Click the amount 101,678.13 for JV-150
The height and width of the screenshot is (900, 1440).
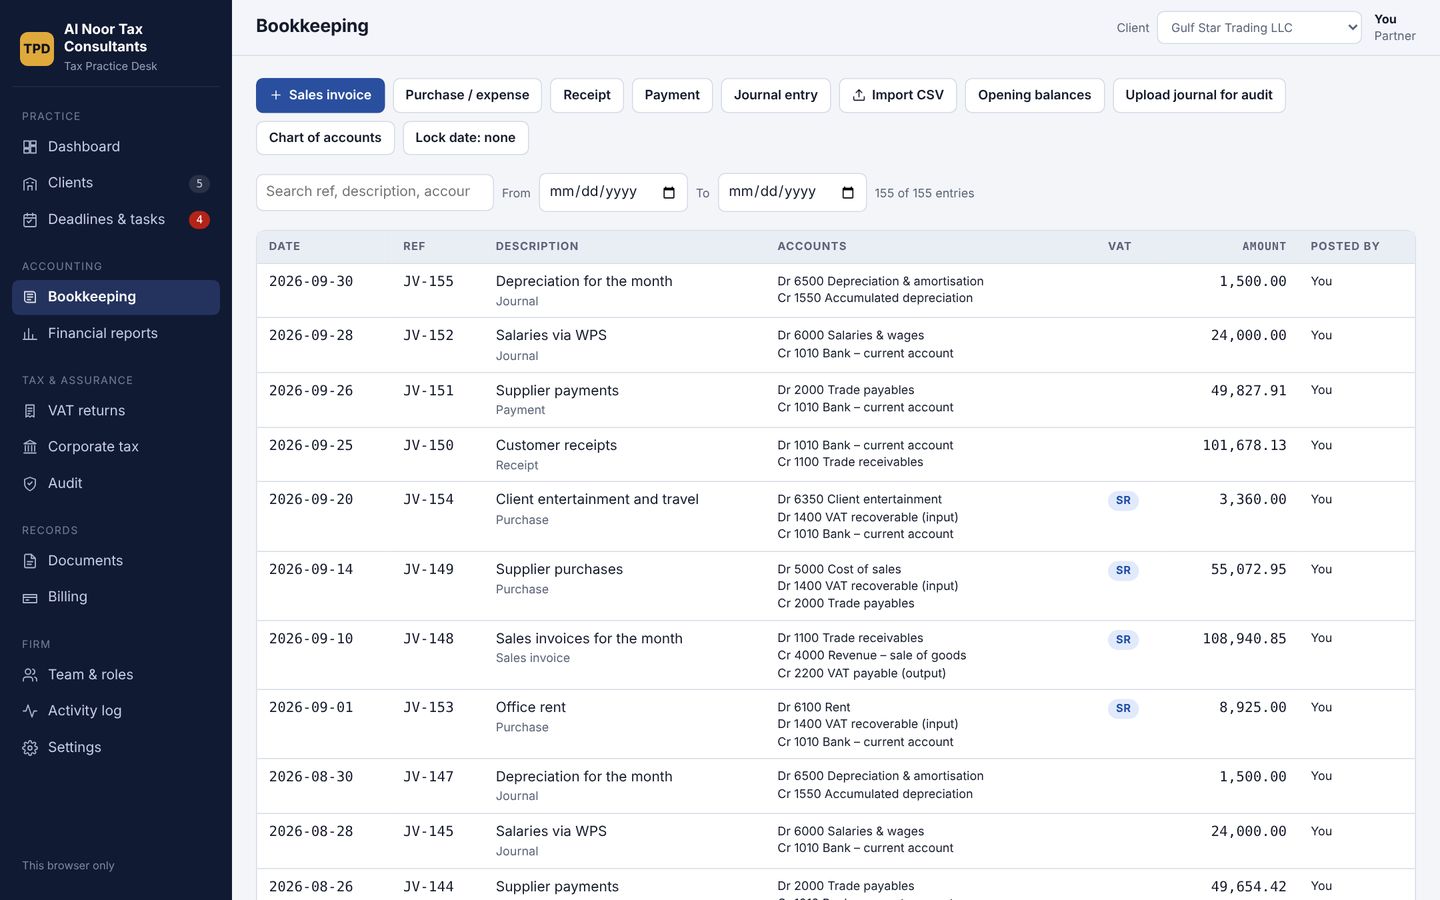(1244, 446)
